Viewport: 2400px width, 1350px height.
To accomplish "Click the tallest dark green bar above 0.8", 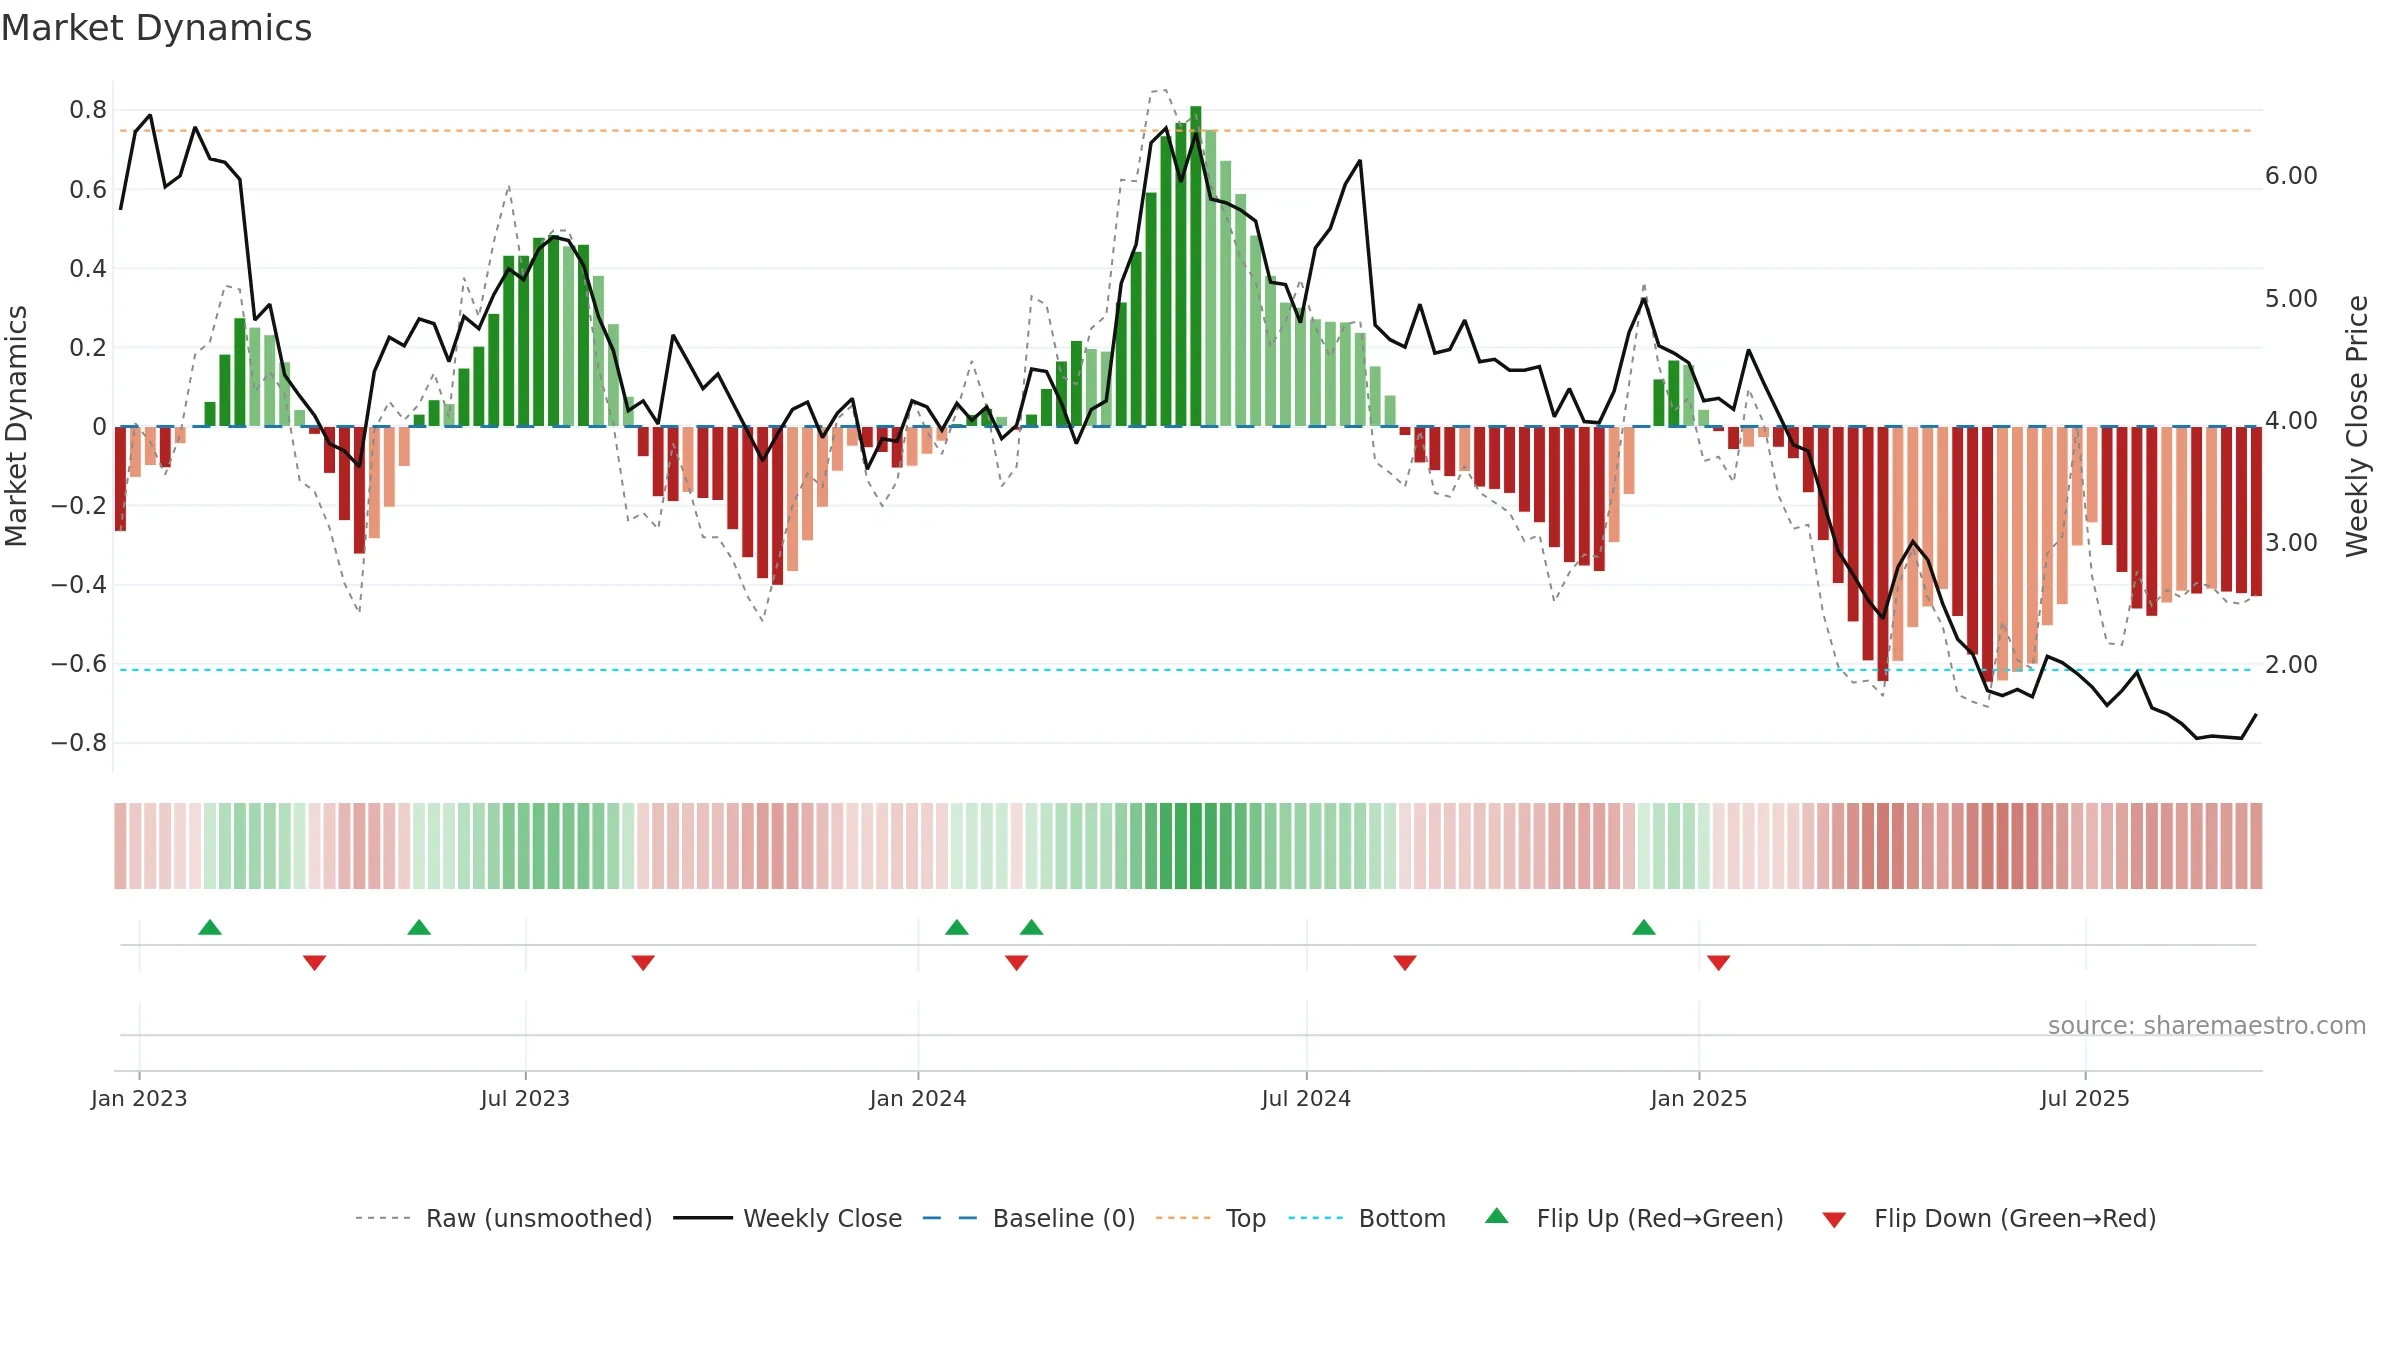I will pyautogui.click(x=1196, y=266).
